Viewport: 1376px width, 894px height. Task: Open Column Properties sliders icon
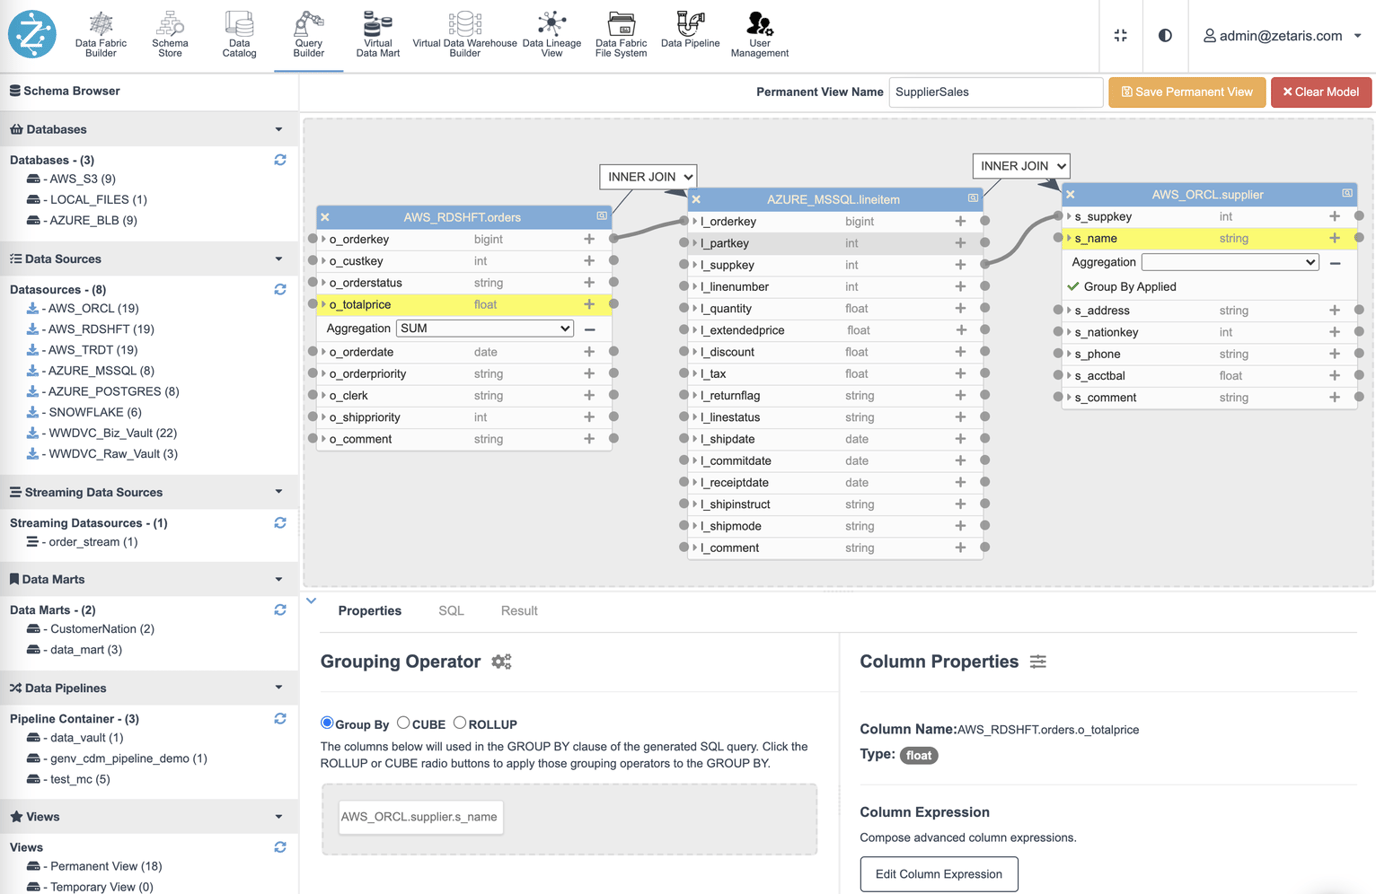[1038, 662]
